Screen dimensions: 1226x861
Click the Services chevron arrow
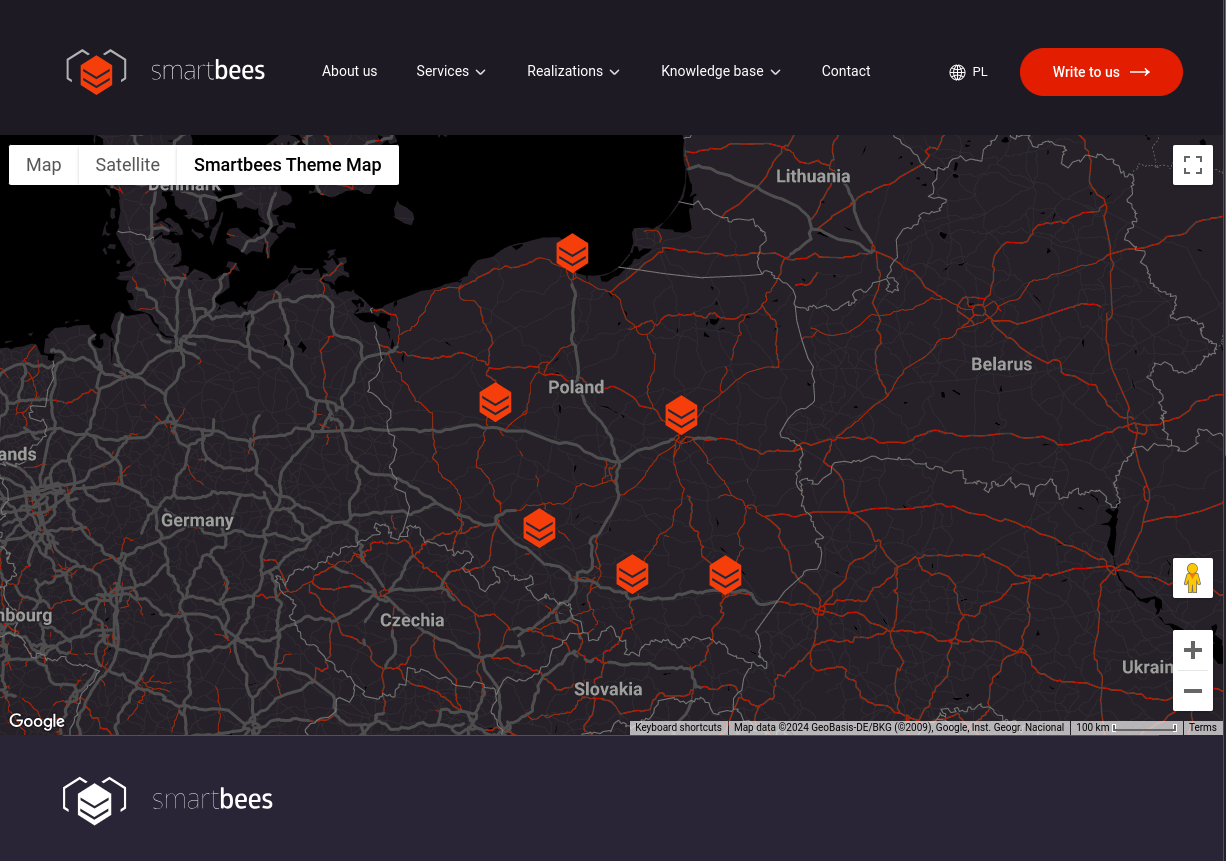coord(481,72)
